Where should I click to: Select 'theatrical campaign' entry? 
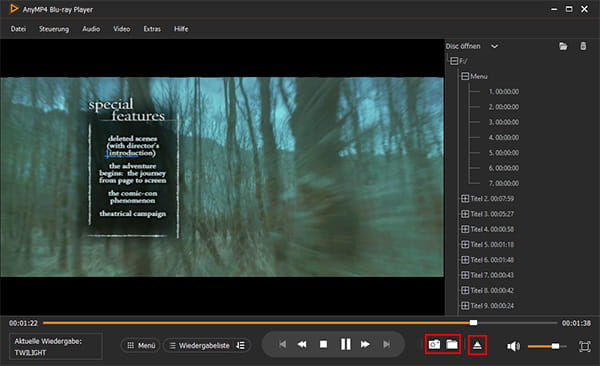coord(132,214)
